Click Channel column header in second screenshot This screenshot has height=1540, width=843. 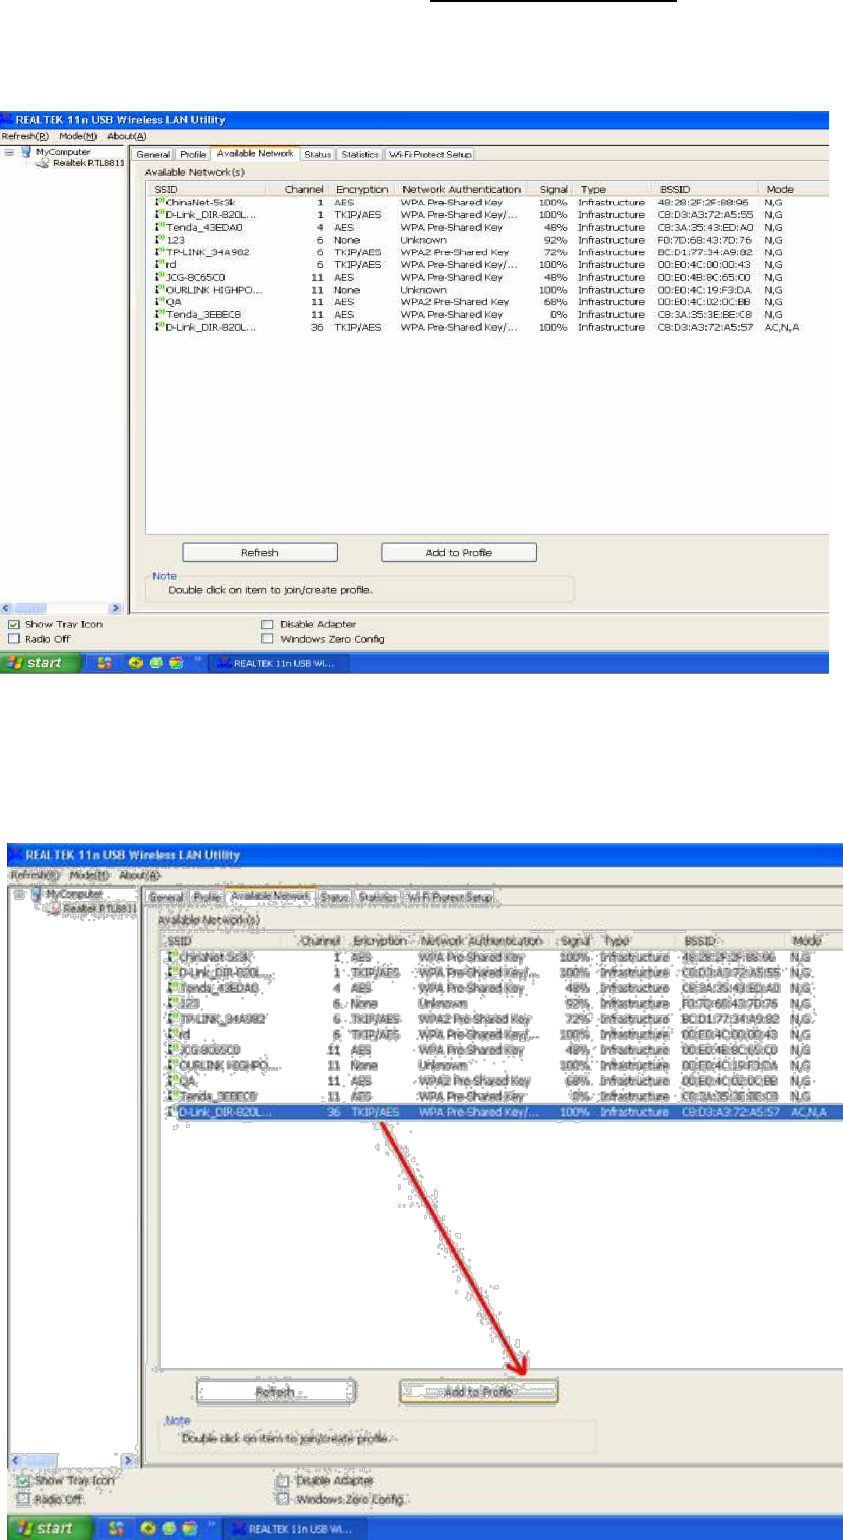(x=320, y=941)
